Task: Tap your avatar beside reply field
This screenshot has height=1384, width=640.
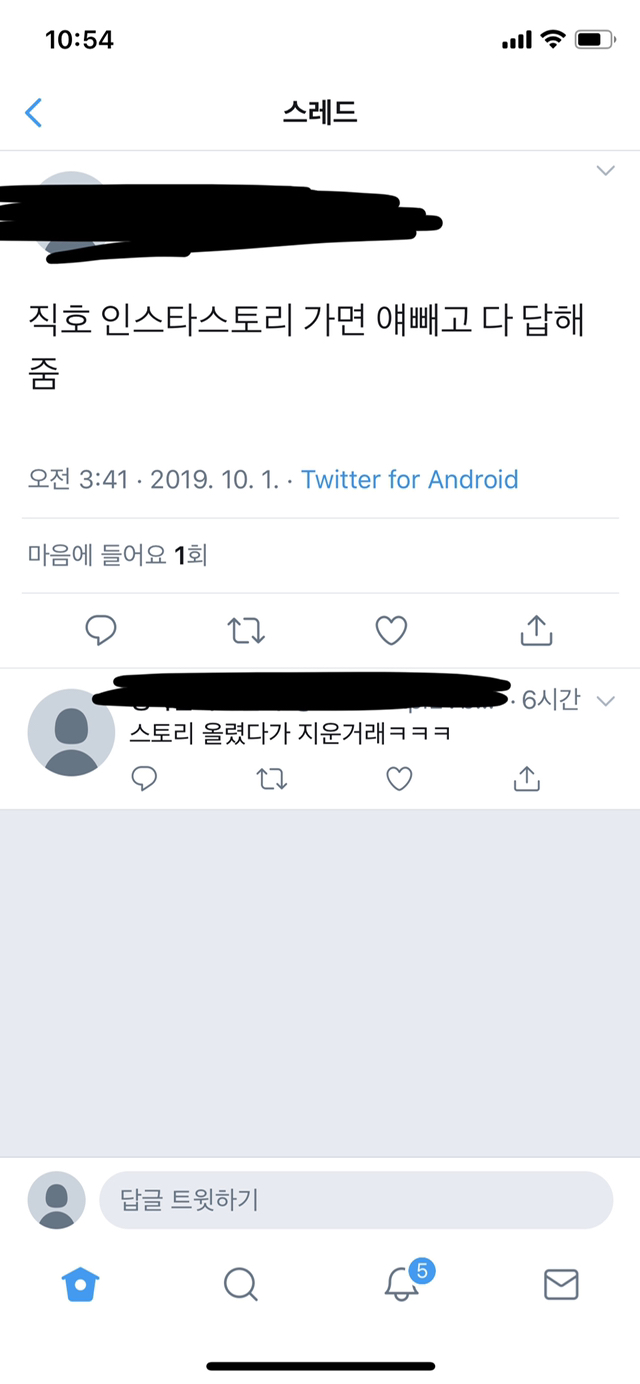Action: [x=56, y=1200]
